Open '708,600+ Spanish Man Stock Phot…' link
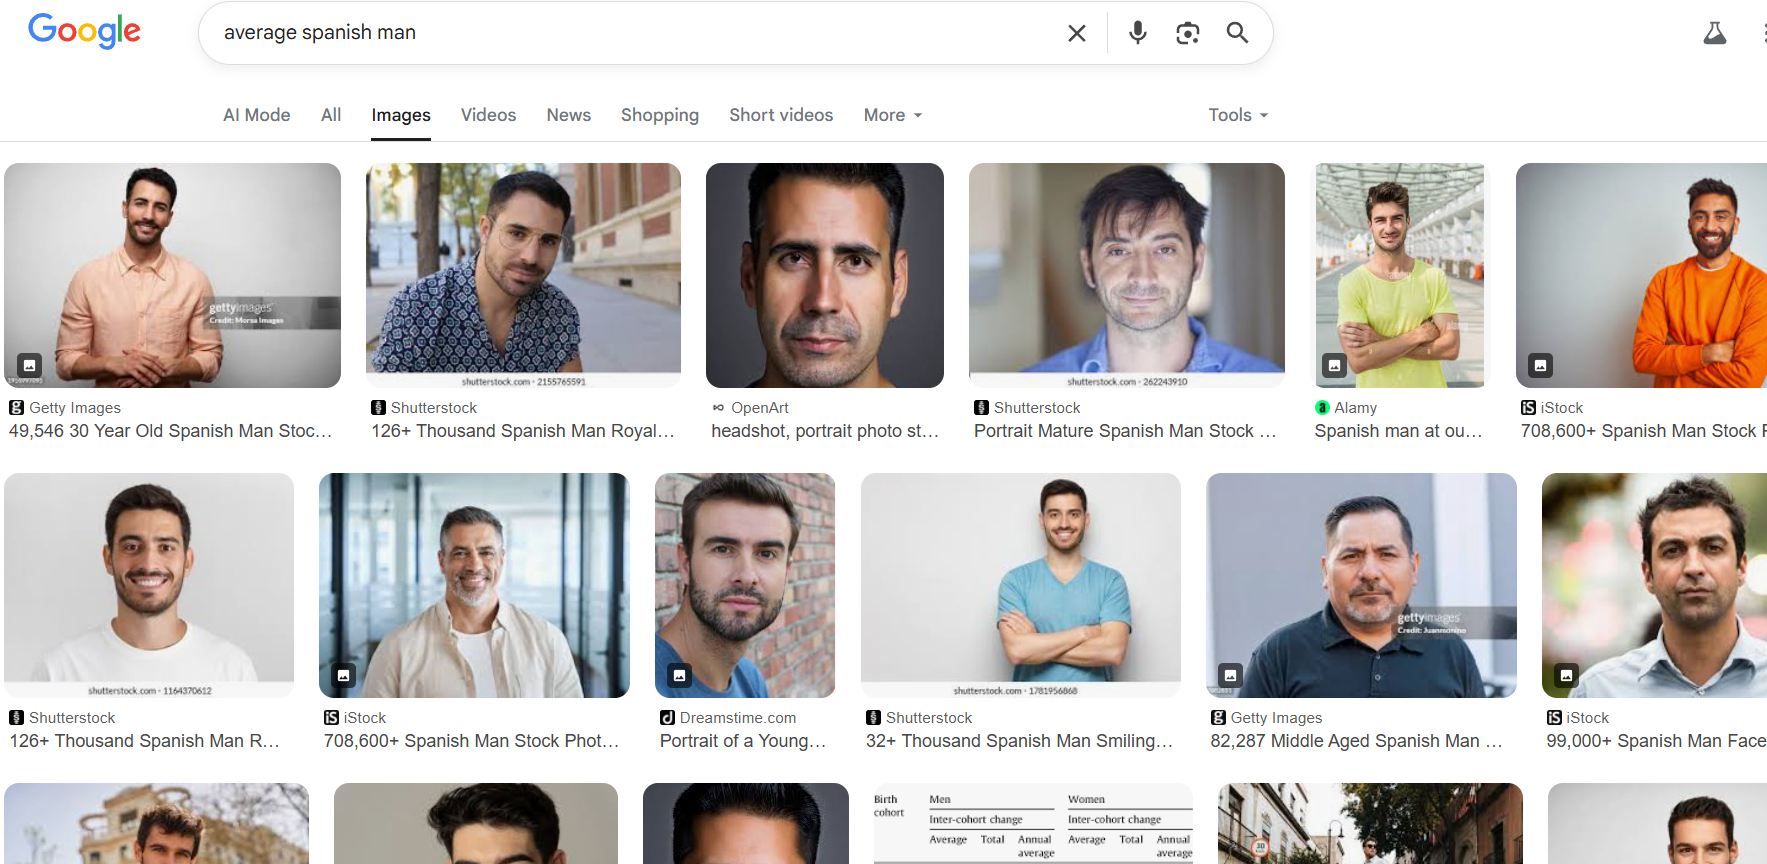Screen dimensions: 1767x864 472,741
